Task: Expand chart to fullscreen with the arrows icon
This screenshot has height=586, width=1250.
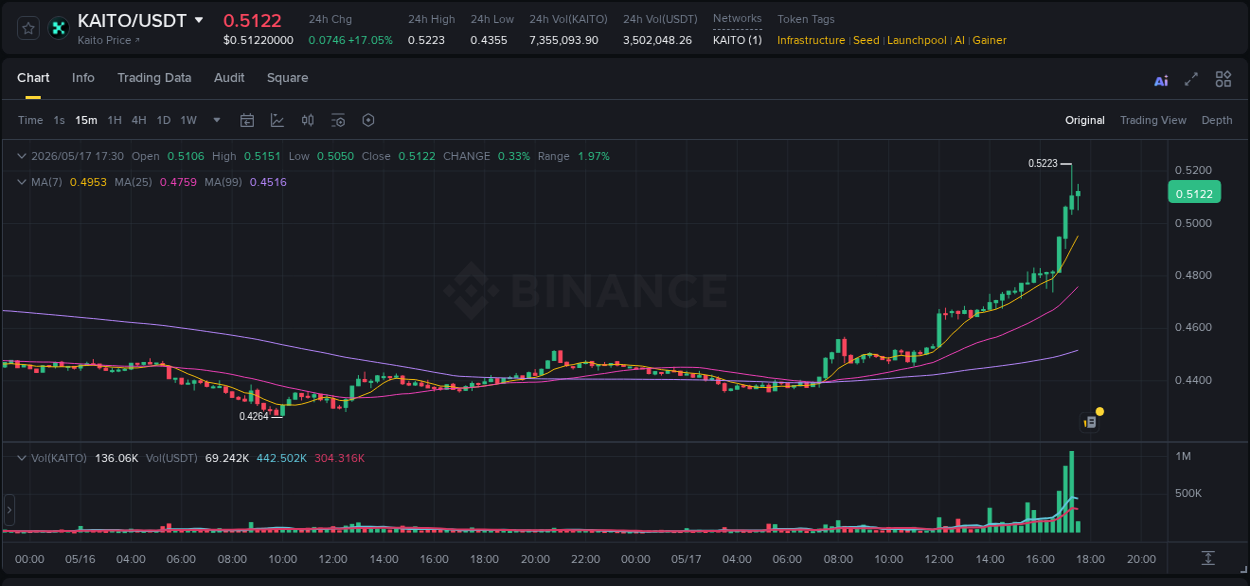Action: 1191,80
